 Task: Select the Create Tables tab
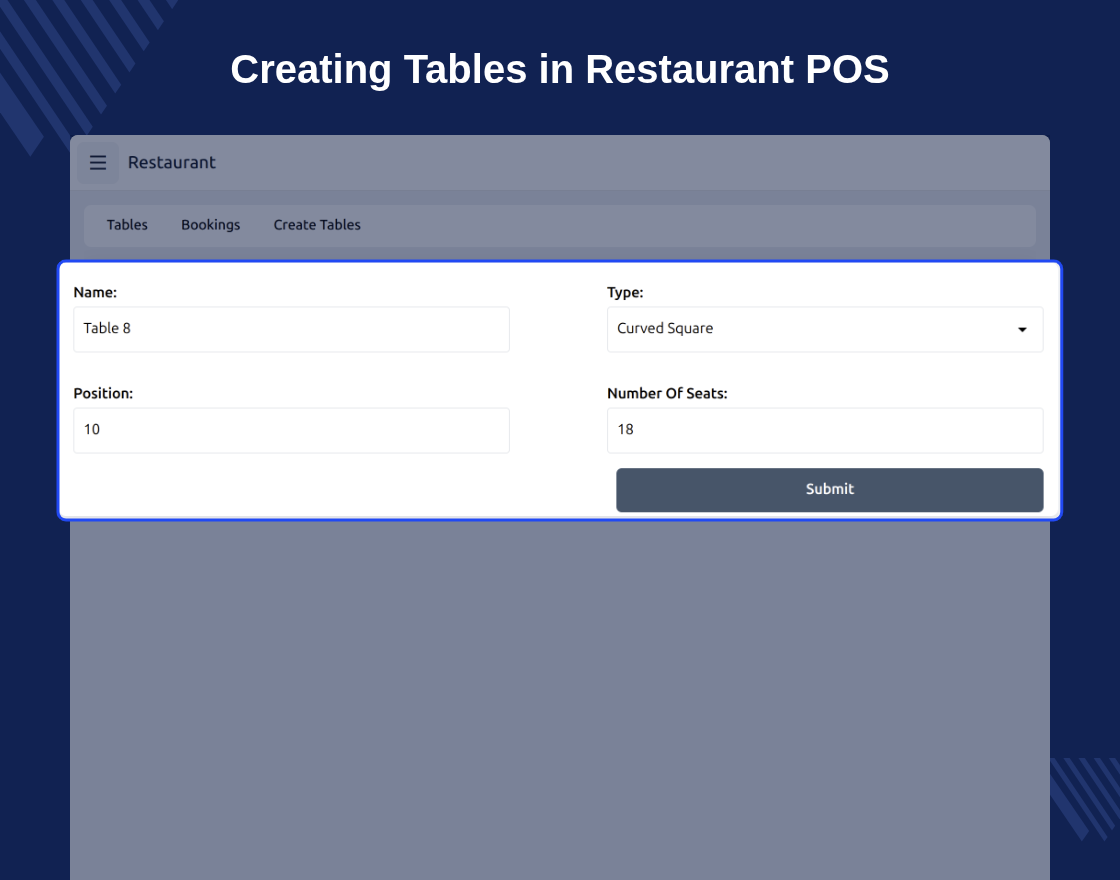pos(317,225)
